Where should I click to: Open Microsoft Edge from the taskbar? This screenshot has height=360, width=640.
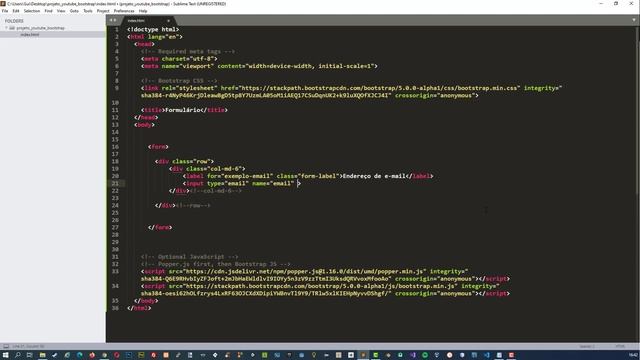(x=80, y=355)
